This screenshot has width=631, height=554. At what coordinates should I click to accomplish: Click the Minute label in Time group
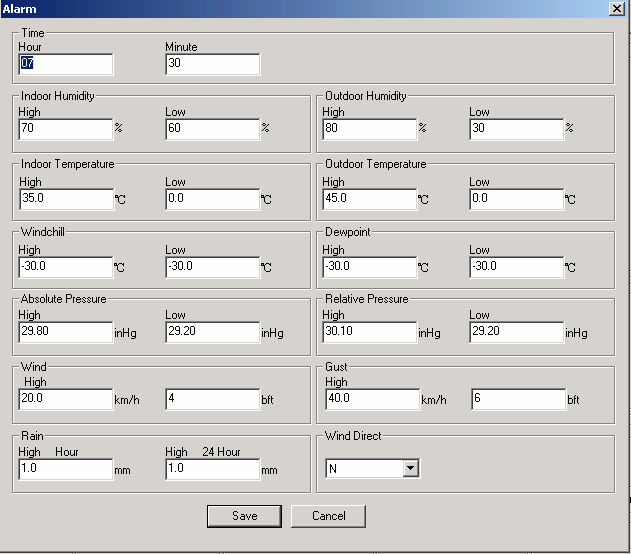(181, 47)
